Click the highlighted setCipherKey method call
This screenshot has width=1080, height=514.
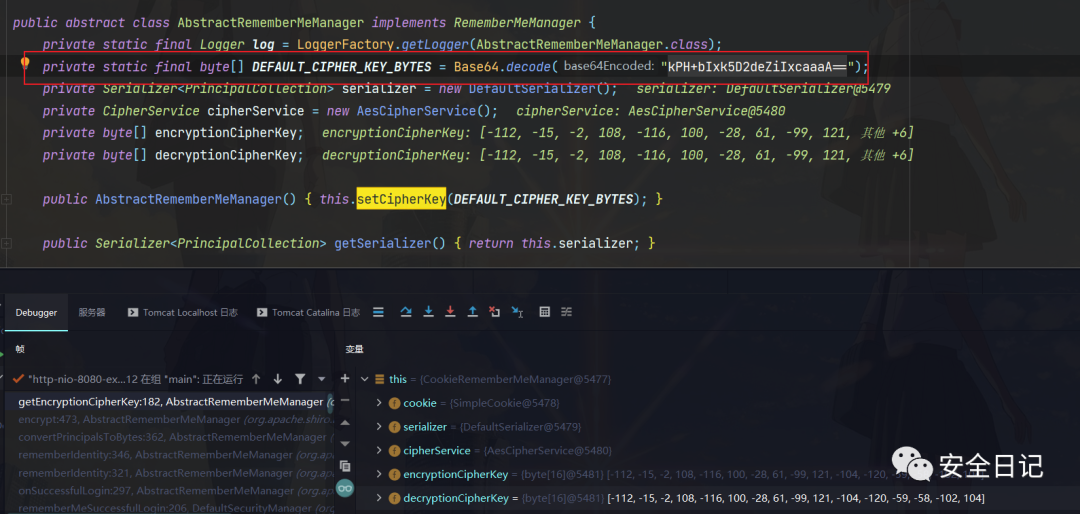(401, 199)
